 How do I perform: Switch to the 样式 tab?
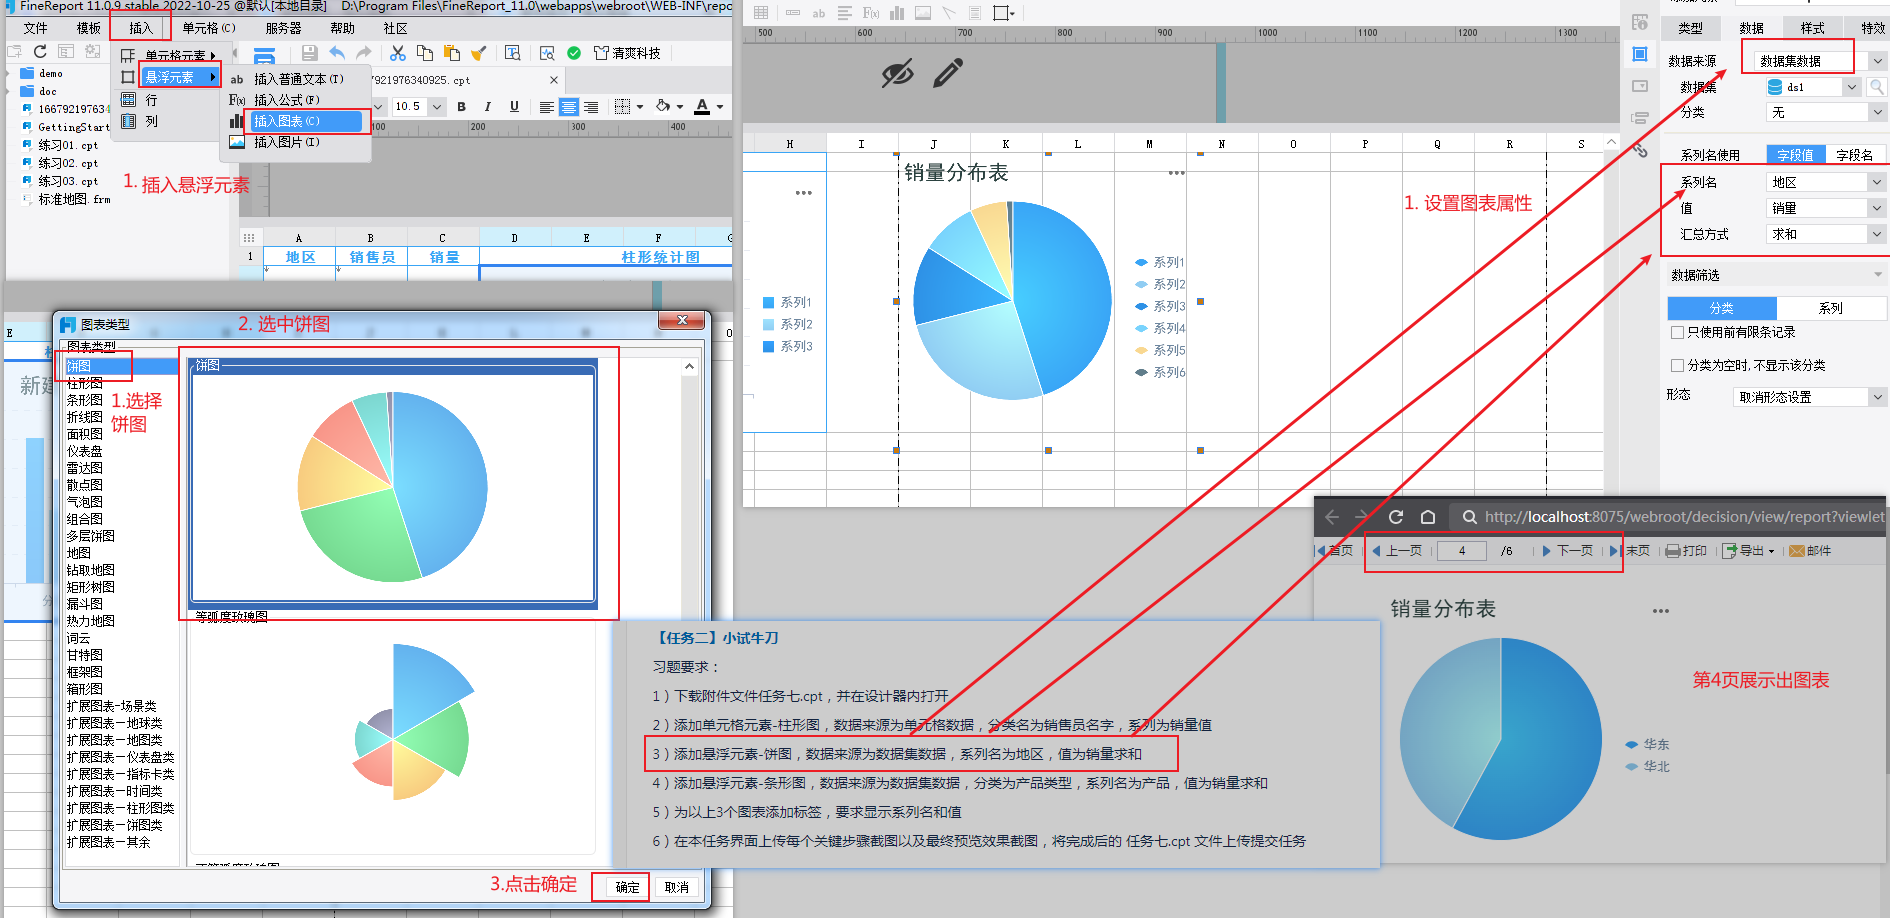(1812, 28)
